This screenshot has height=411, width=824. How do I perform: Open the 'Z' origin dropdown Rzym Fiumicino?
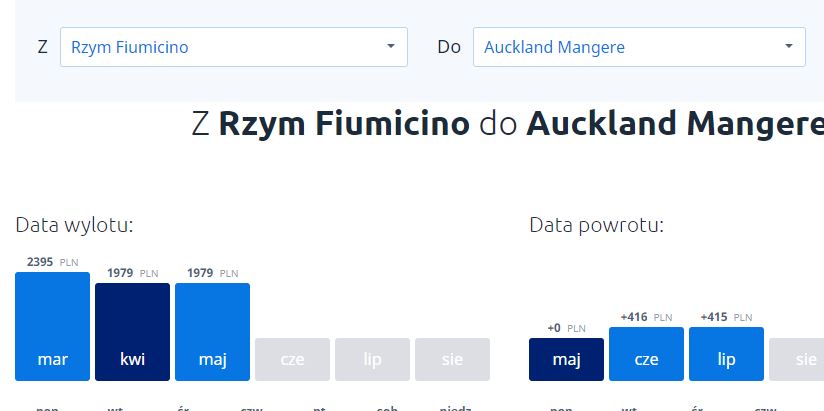(x=234, y=47)
